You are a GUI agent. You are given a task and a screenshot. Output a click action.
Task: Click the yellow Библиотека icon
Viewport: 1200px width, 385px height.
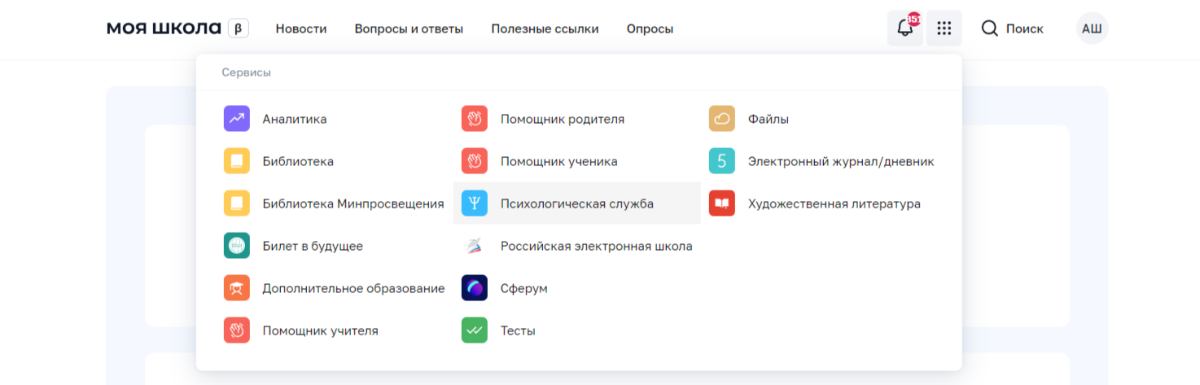236,161
